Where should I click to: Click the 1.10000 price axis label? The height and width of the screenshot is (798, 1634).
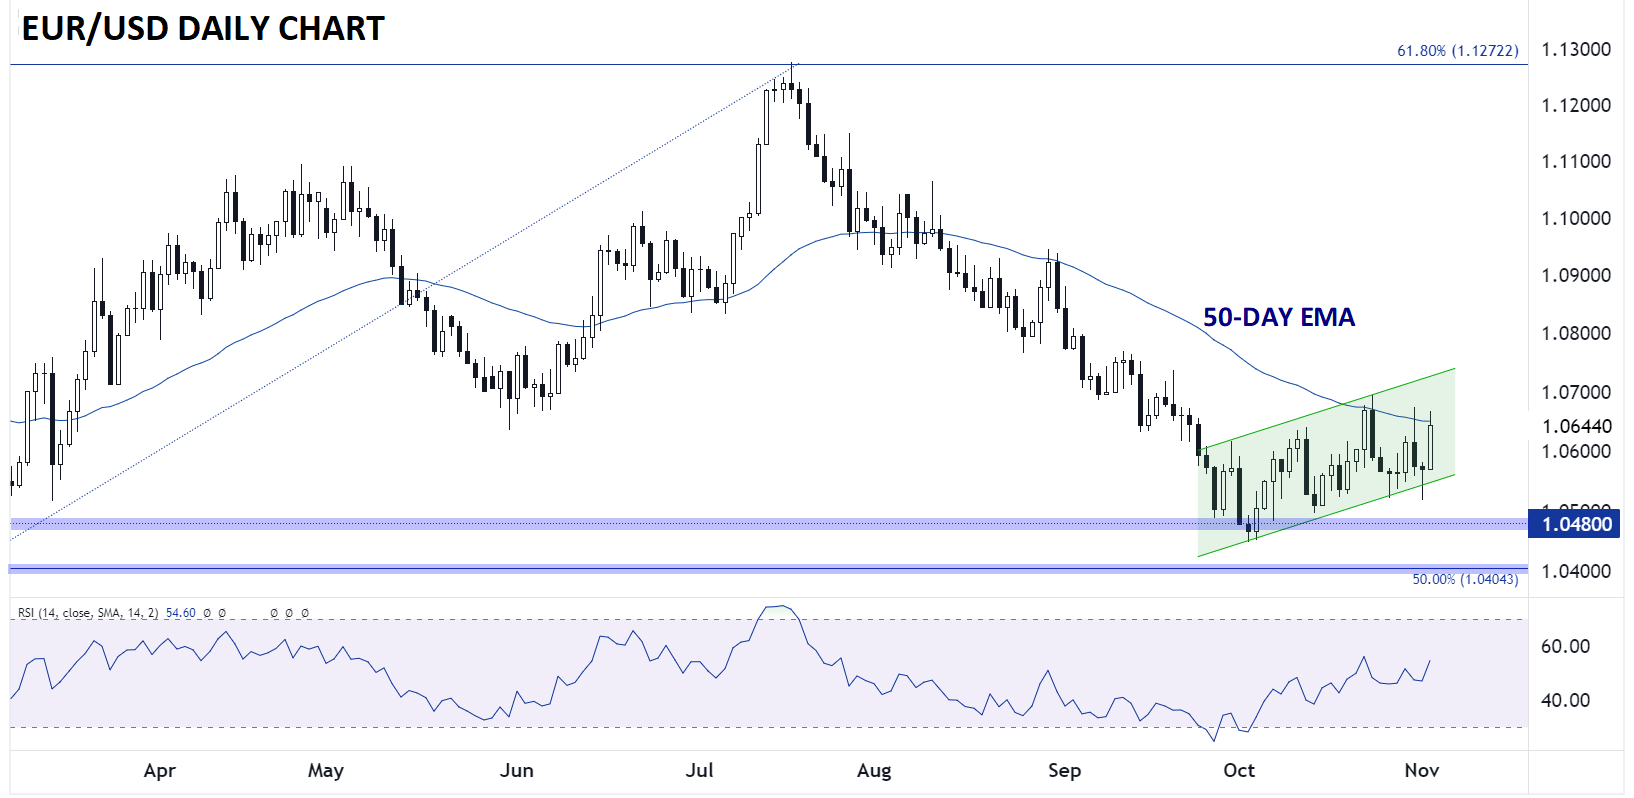point(1577,218)
